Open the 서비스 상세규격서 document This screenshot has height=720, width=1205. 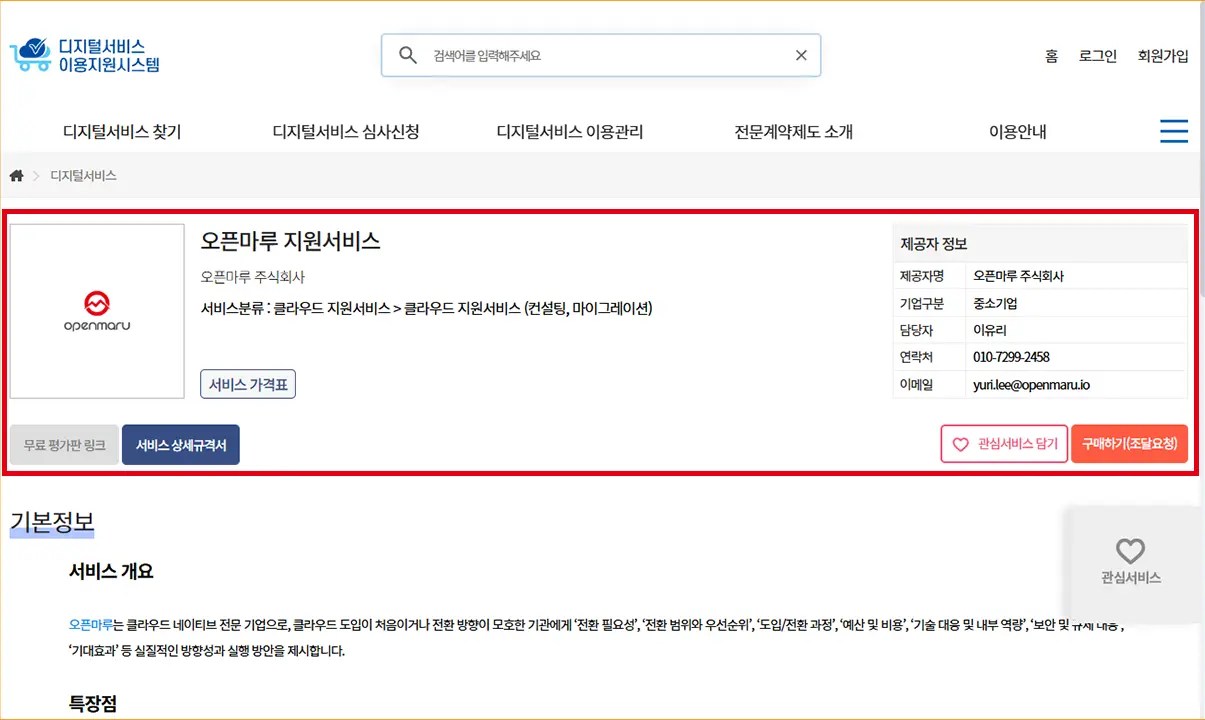click(180, 443)
